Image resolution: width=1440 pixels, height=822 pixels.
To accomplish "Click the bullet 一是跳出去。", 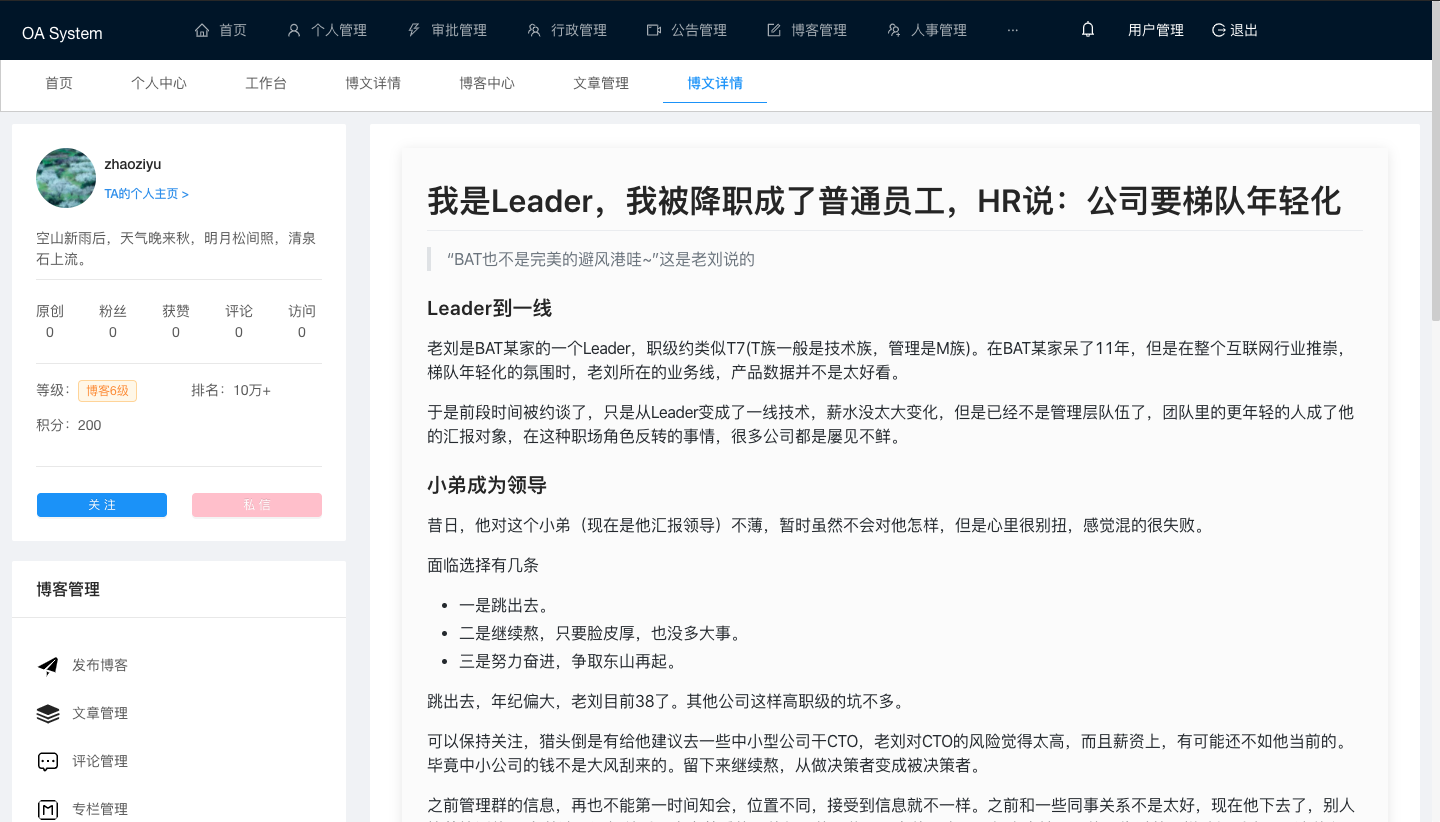I will [505, 605].
